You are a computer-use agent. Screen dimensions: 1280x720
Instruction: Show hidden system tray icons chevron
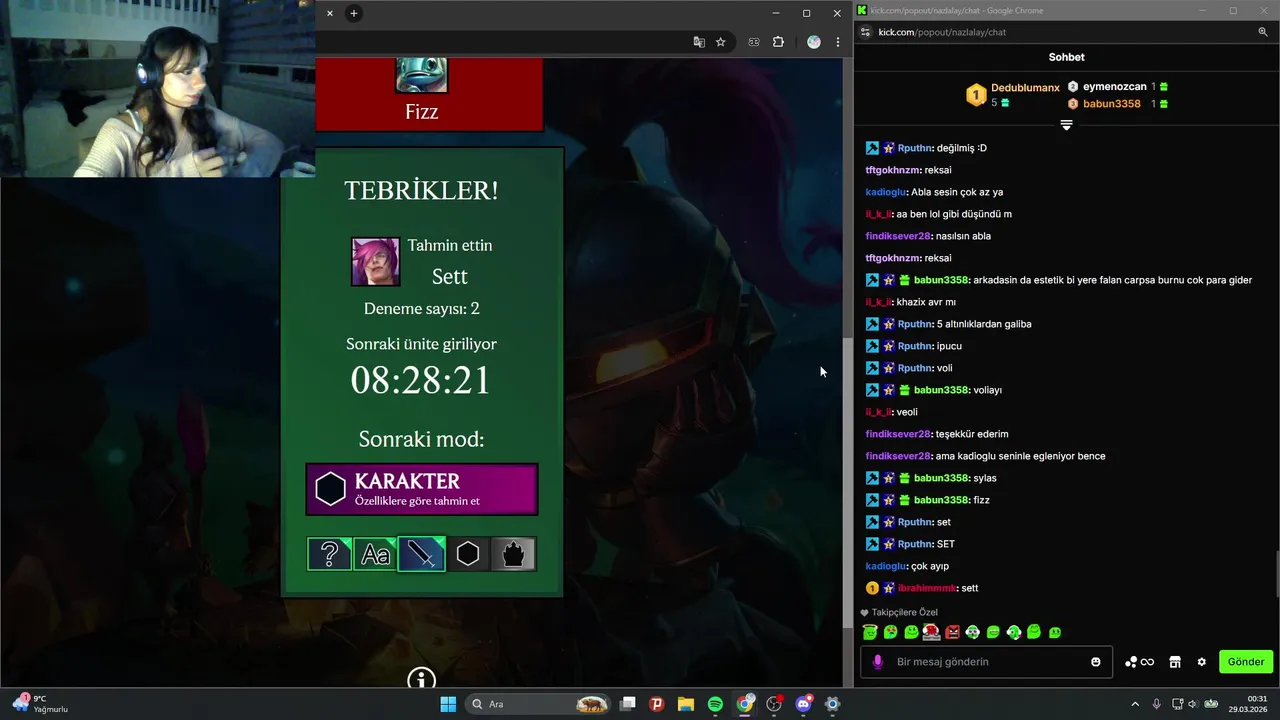tap(1135, 704)
